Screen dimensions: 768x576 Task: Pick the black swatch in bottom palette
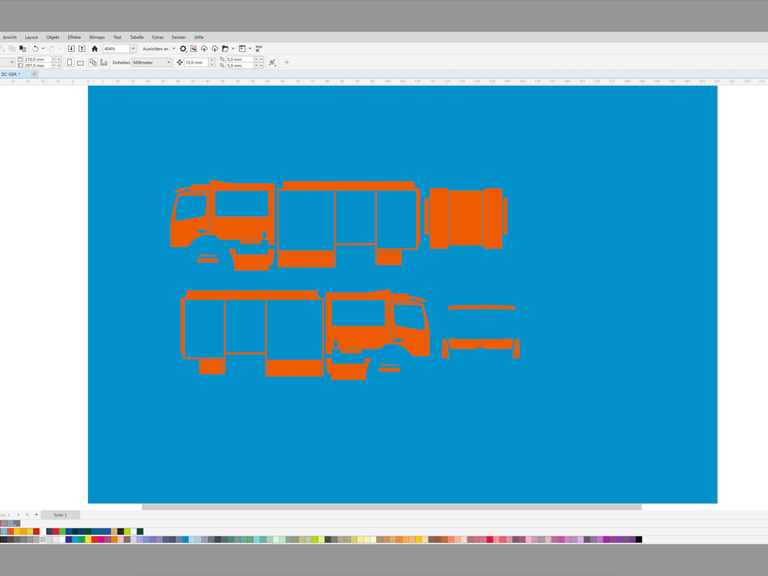tap(639, 540)
